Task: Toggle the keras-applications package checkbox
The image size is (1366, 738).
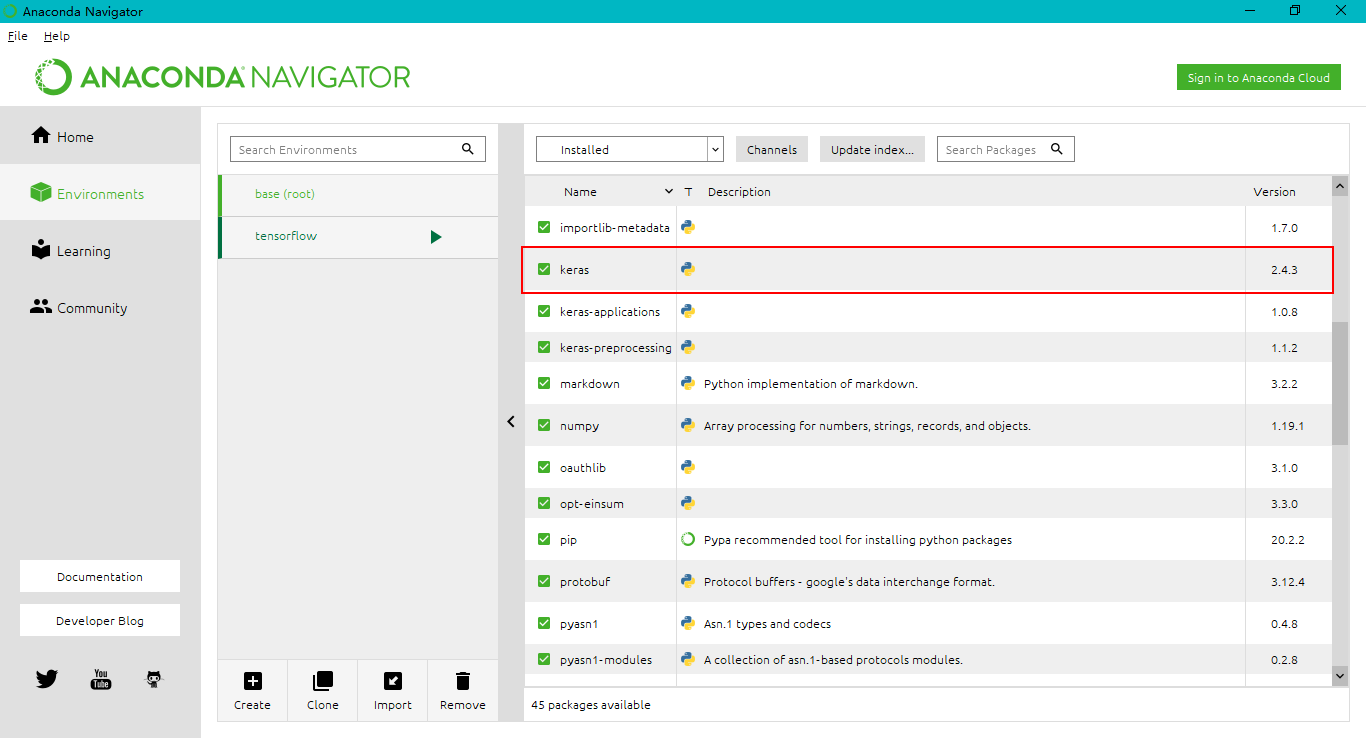Action: [x=544, y=311]
